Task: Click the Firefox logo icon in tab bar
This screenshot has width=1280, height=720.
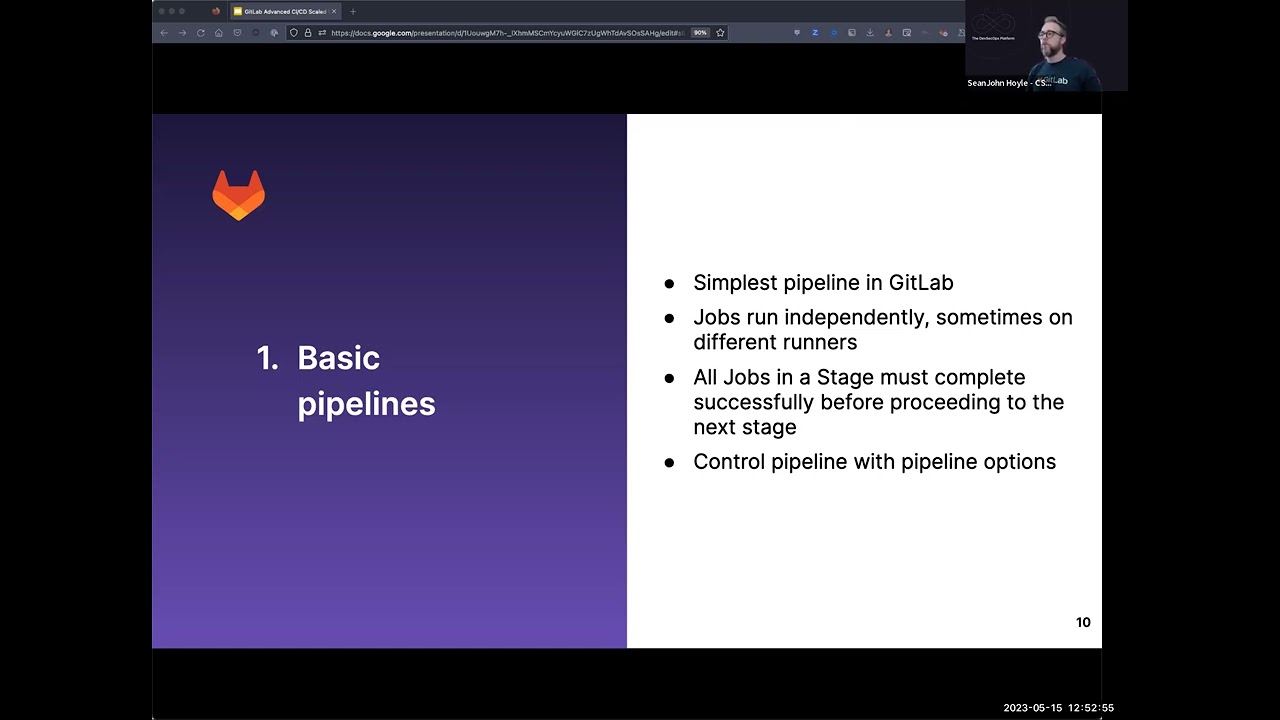Action: tap(216, 11)
